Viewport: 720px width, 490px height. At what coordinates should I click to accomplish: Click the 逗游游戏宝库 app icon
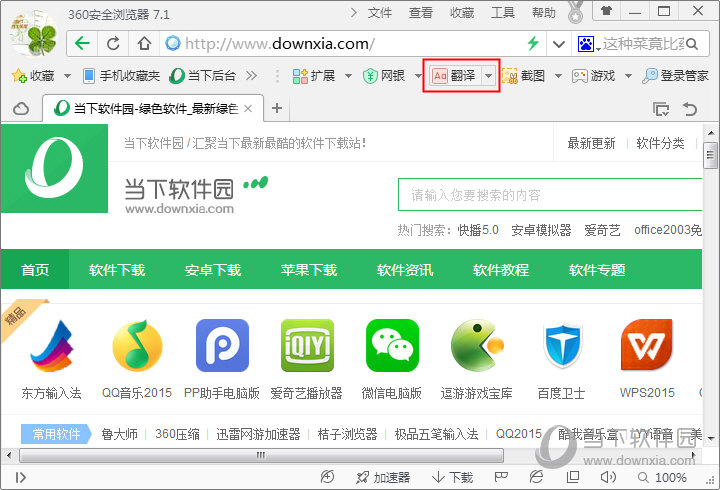[478, 345]
